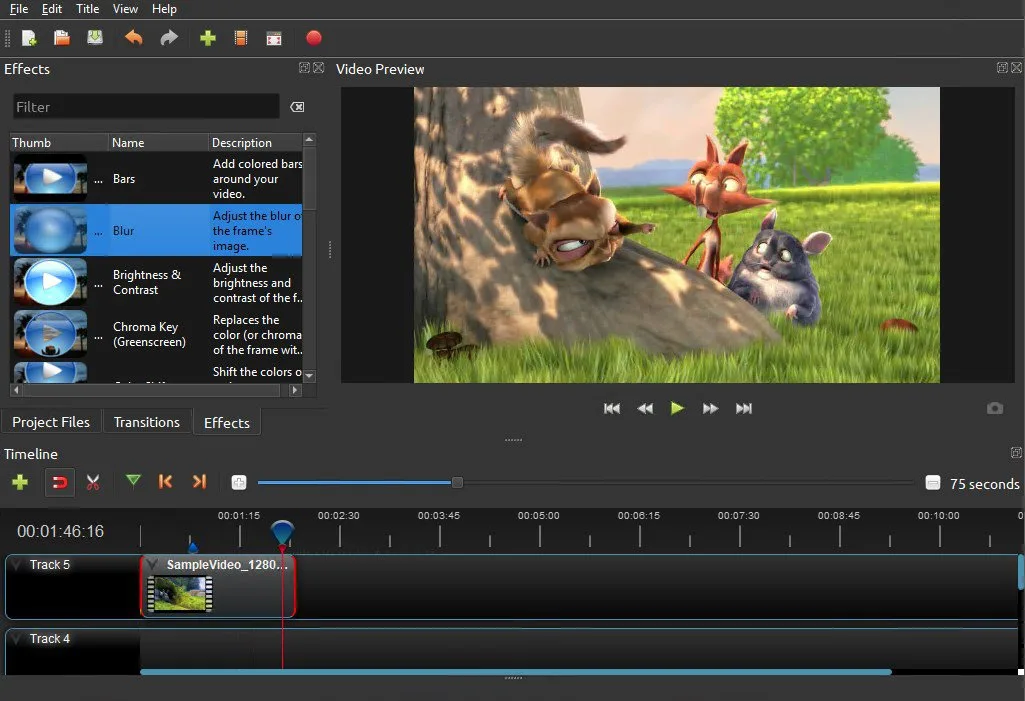Capture a preview snapshot with the camera icon
Image resolution: width=1025 pixels, height=701 pixels.
point(995,408)
